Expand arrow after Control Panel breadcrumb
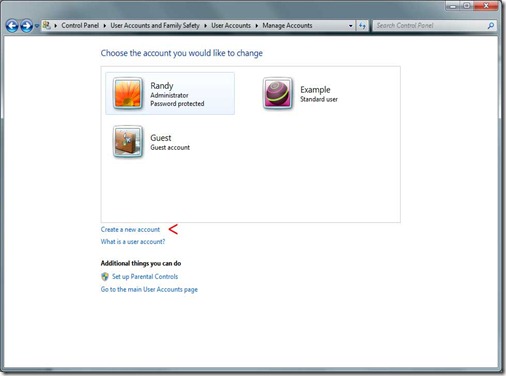The image size is (506, 376). click(105, 26)
